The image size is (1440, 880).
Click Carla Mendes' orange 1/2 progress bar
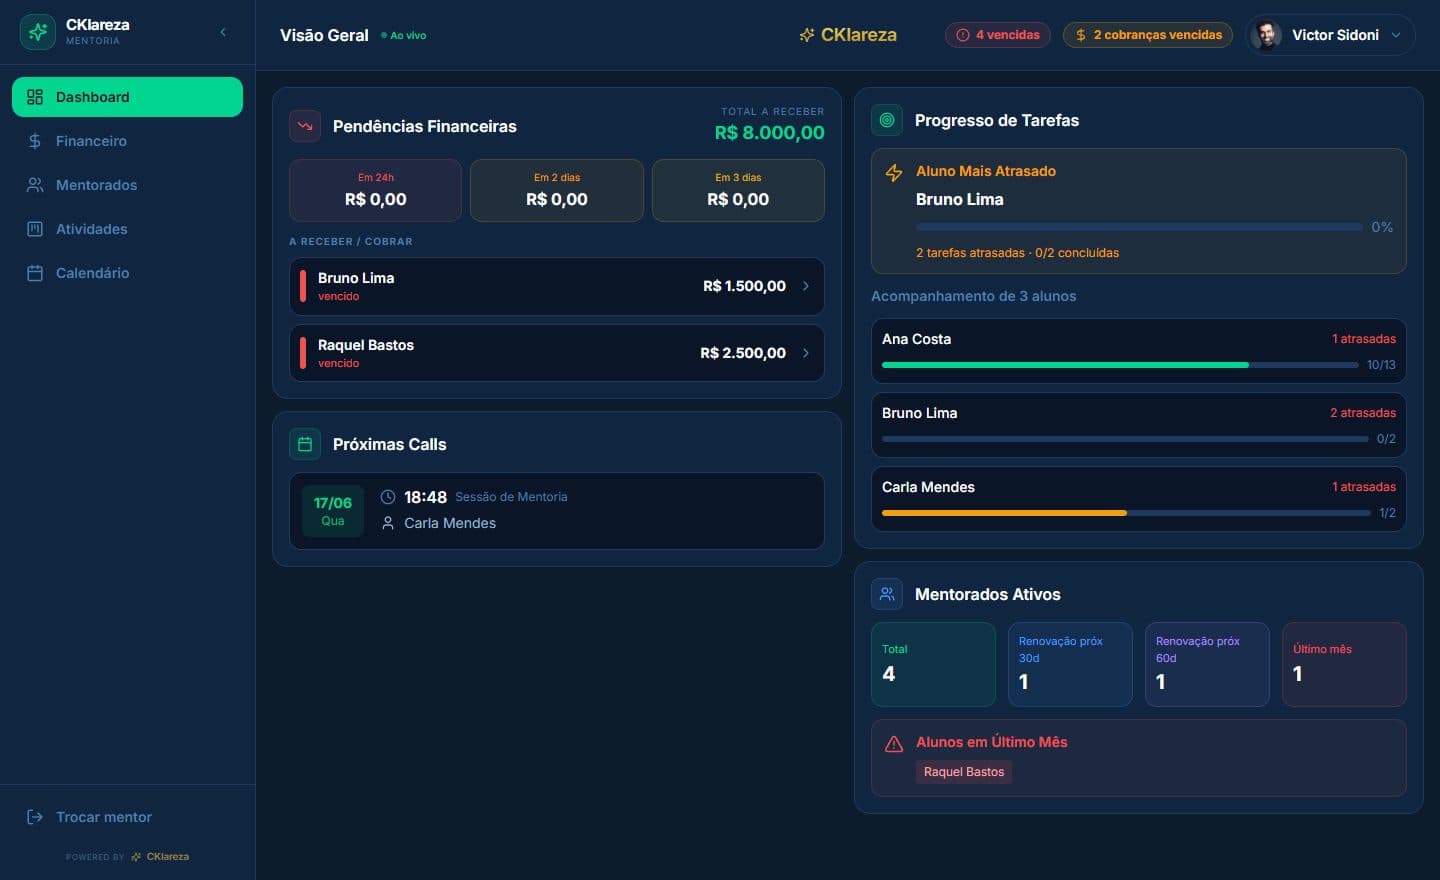[1126, 513]
